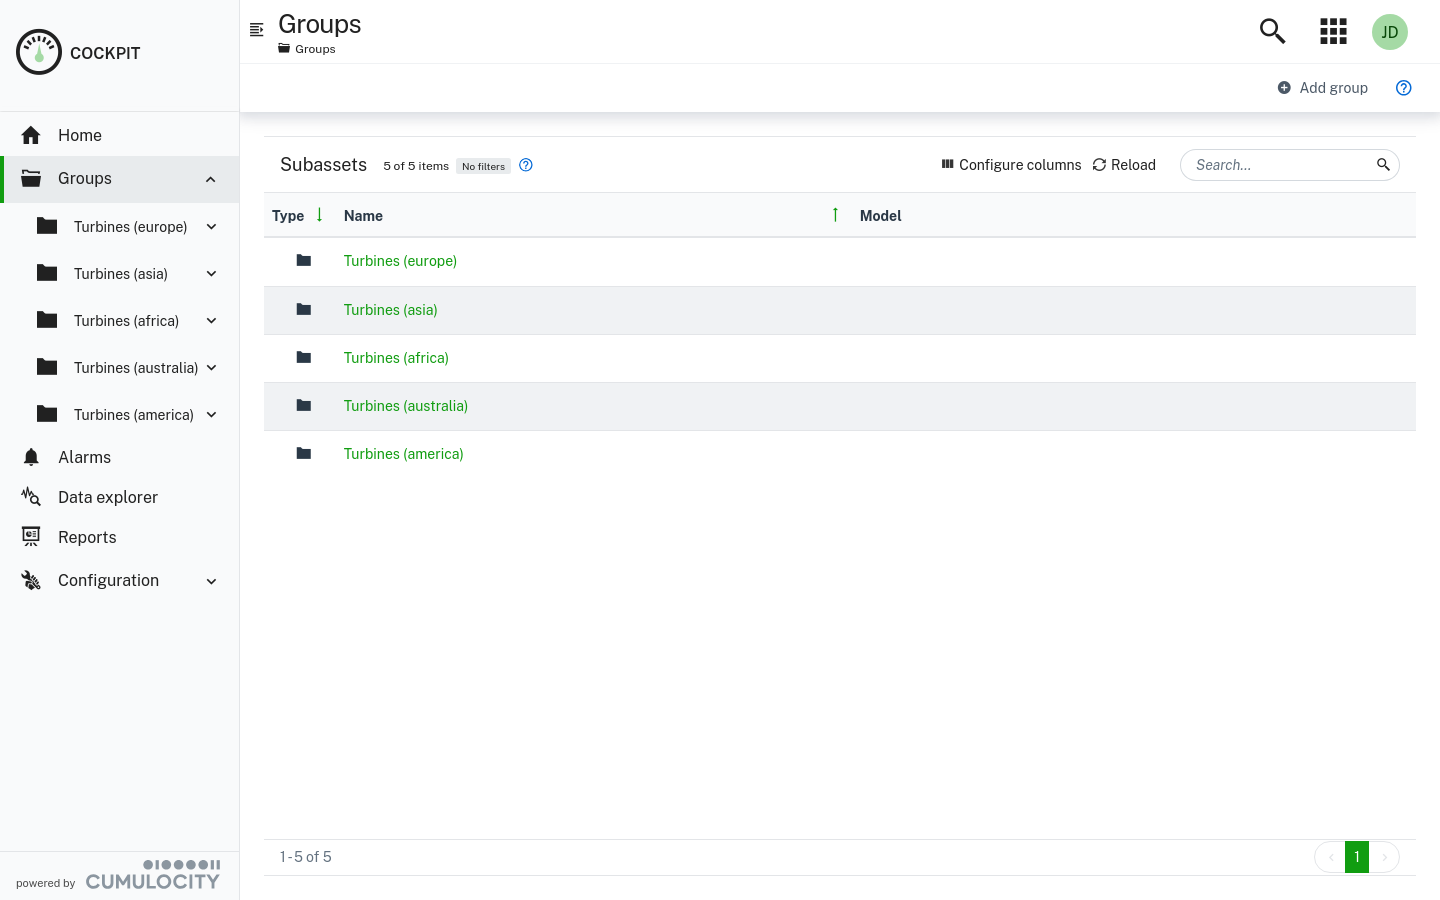
Task: Open help via the question mark near Add group
Action: [1403, 88]
